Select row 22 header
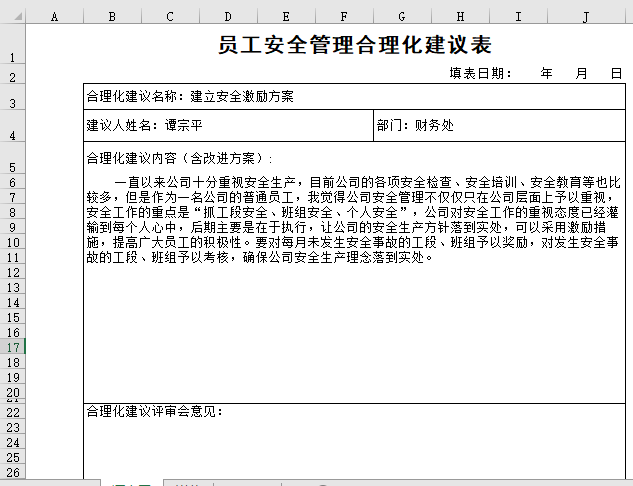Image resolution: width=633 pixels, height=486 pixels. [11, 411]
